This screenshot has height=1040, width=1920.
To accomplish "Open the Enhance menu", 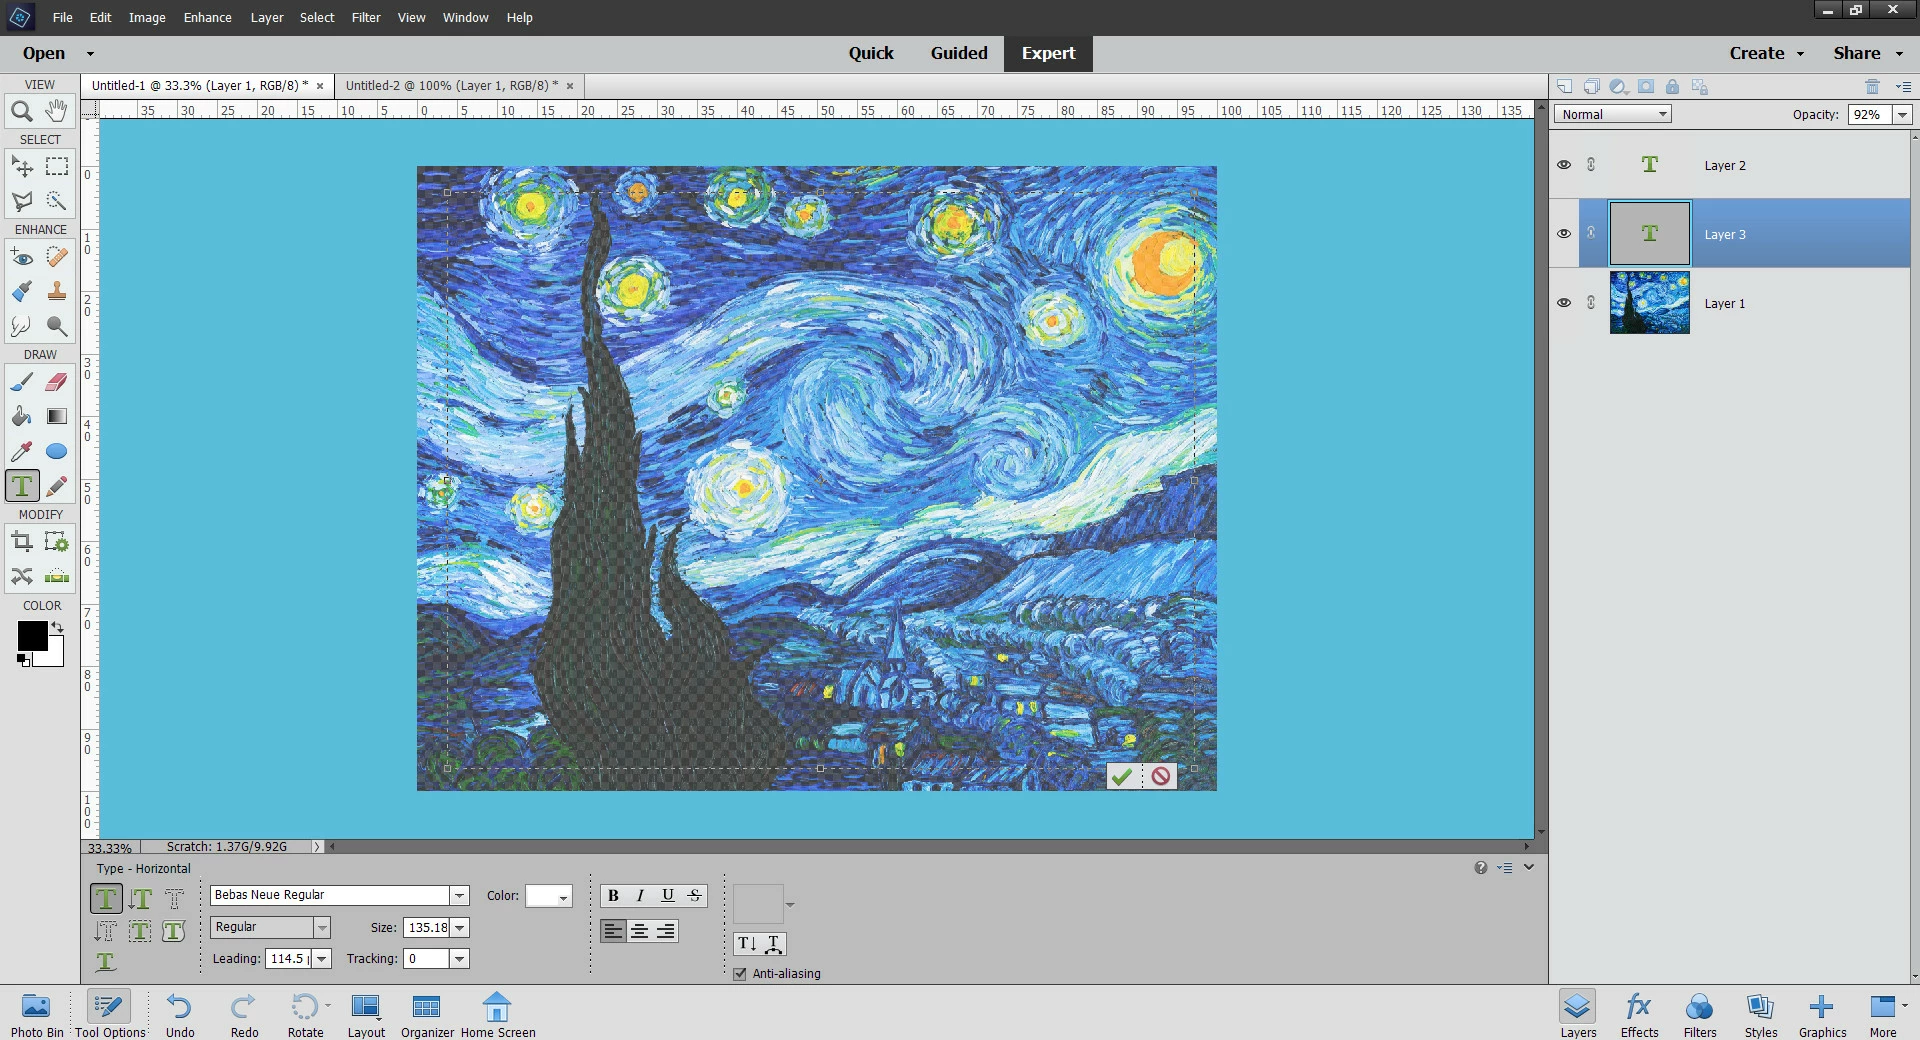I will pos(207,17).
